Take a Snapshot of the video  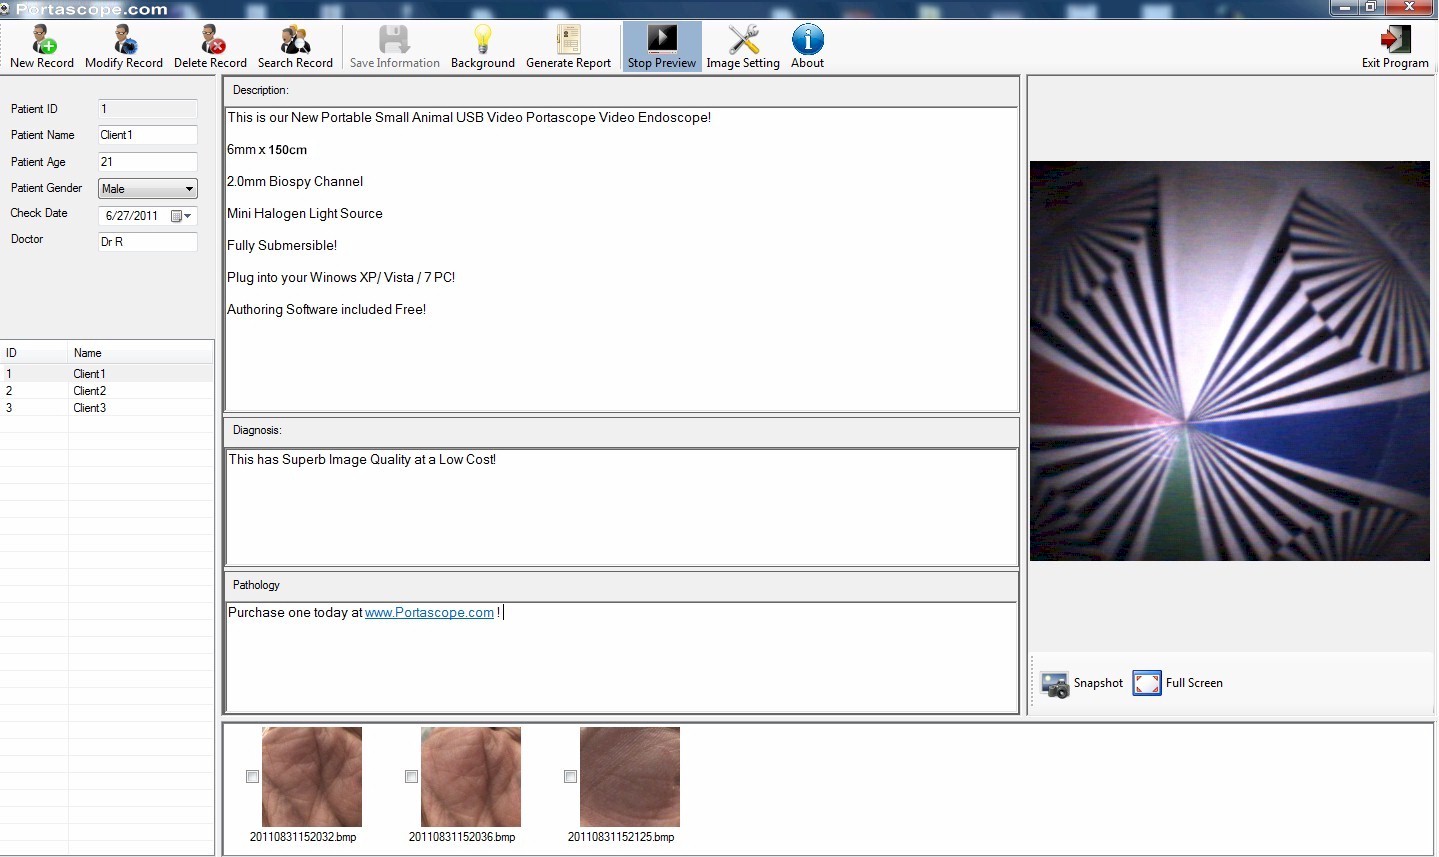click(x=1082, y=684)
